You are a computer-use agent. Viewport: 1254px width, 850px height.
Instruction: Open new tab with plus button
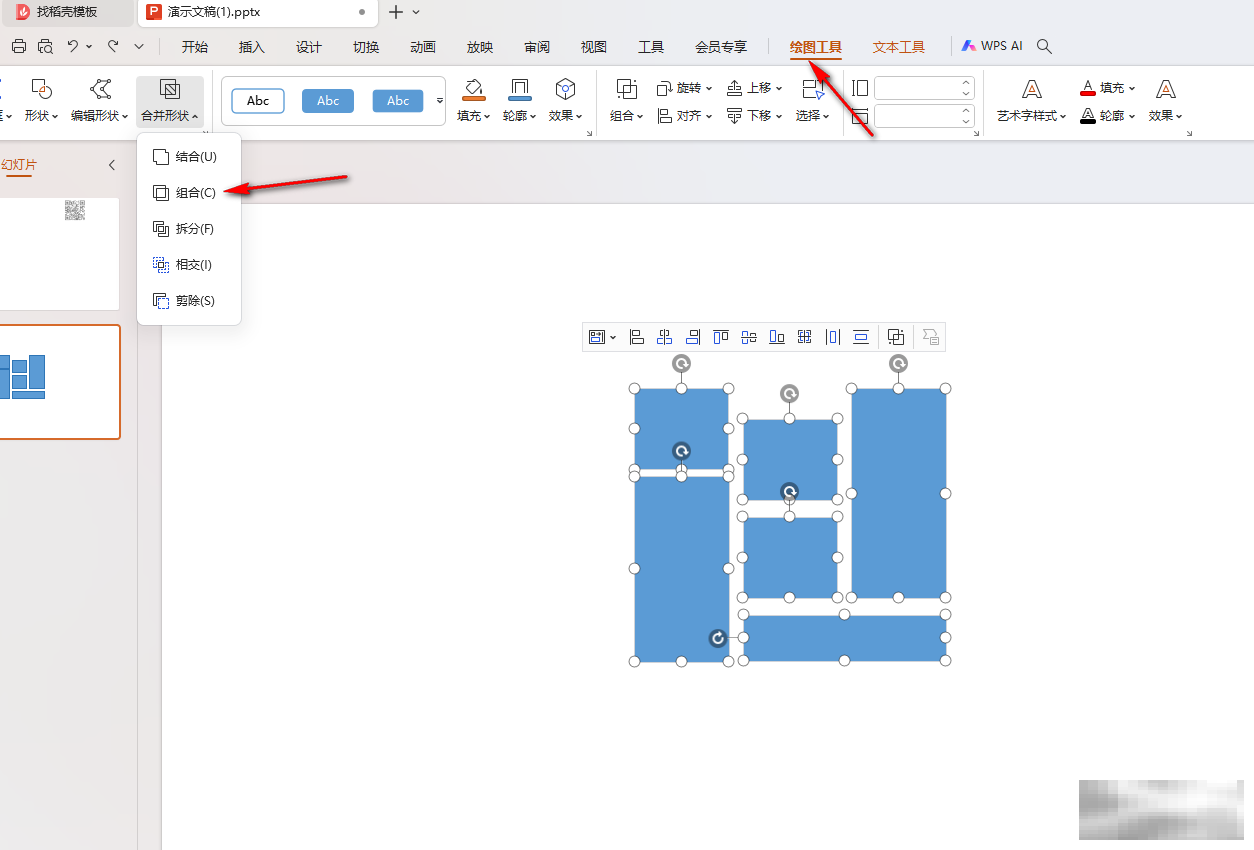[x=396, y=12]
